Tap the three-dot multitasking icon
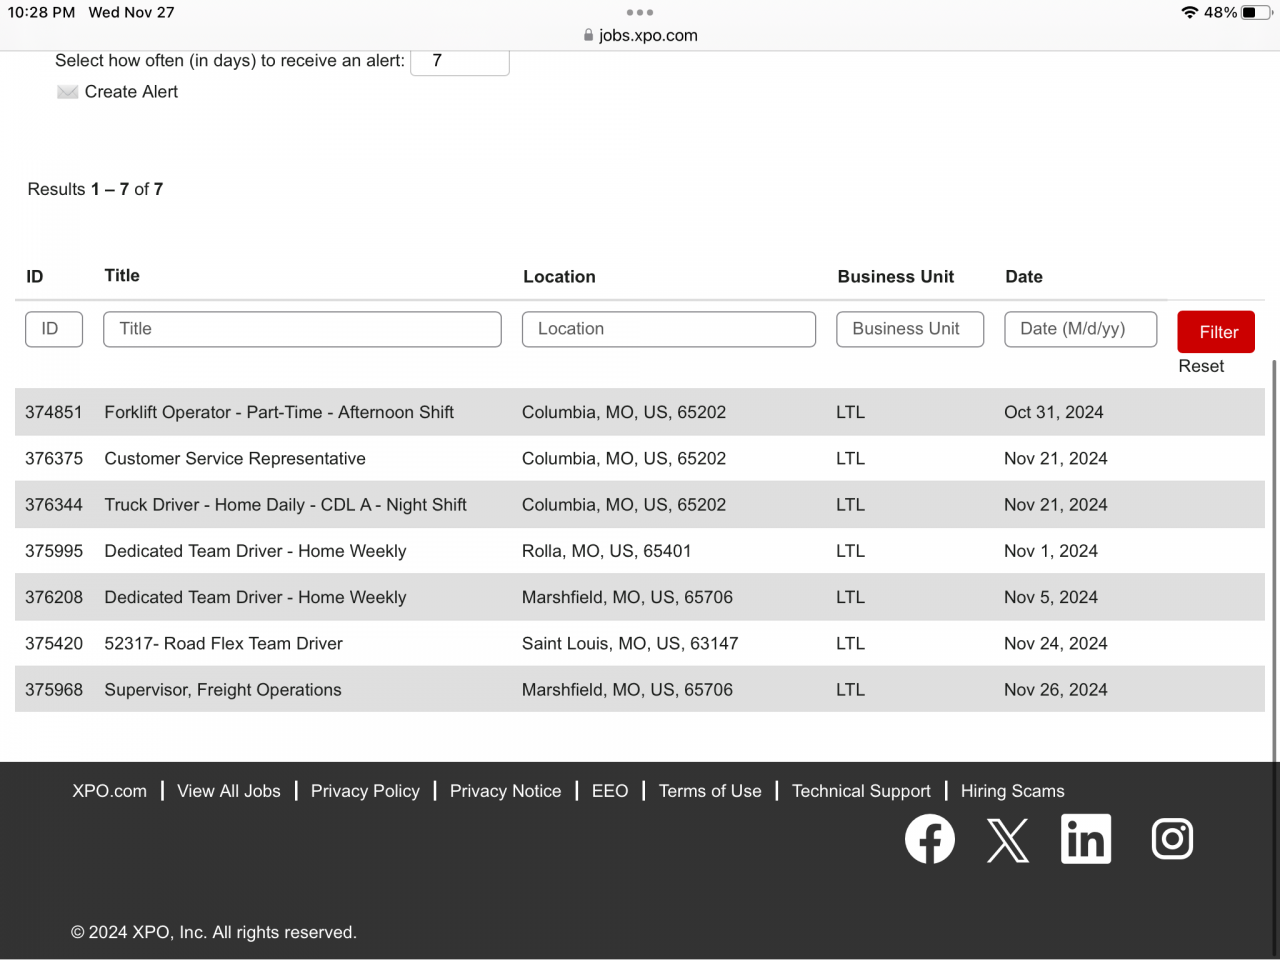Image resolution: width=1280 pixels, height=960 pixels. [639, 13]
